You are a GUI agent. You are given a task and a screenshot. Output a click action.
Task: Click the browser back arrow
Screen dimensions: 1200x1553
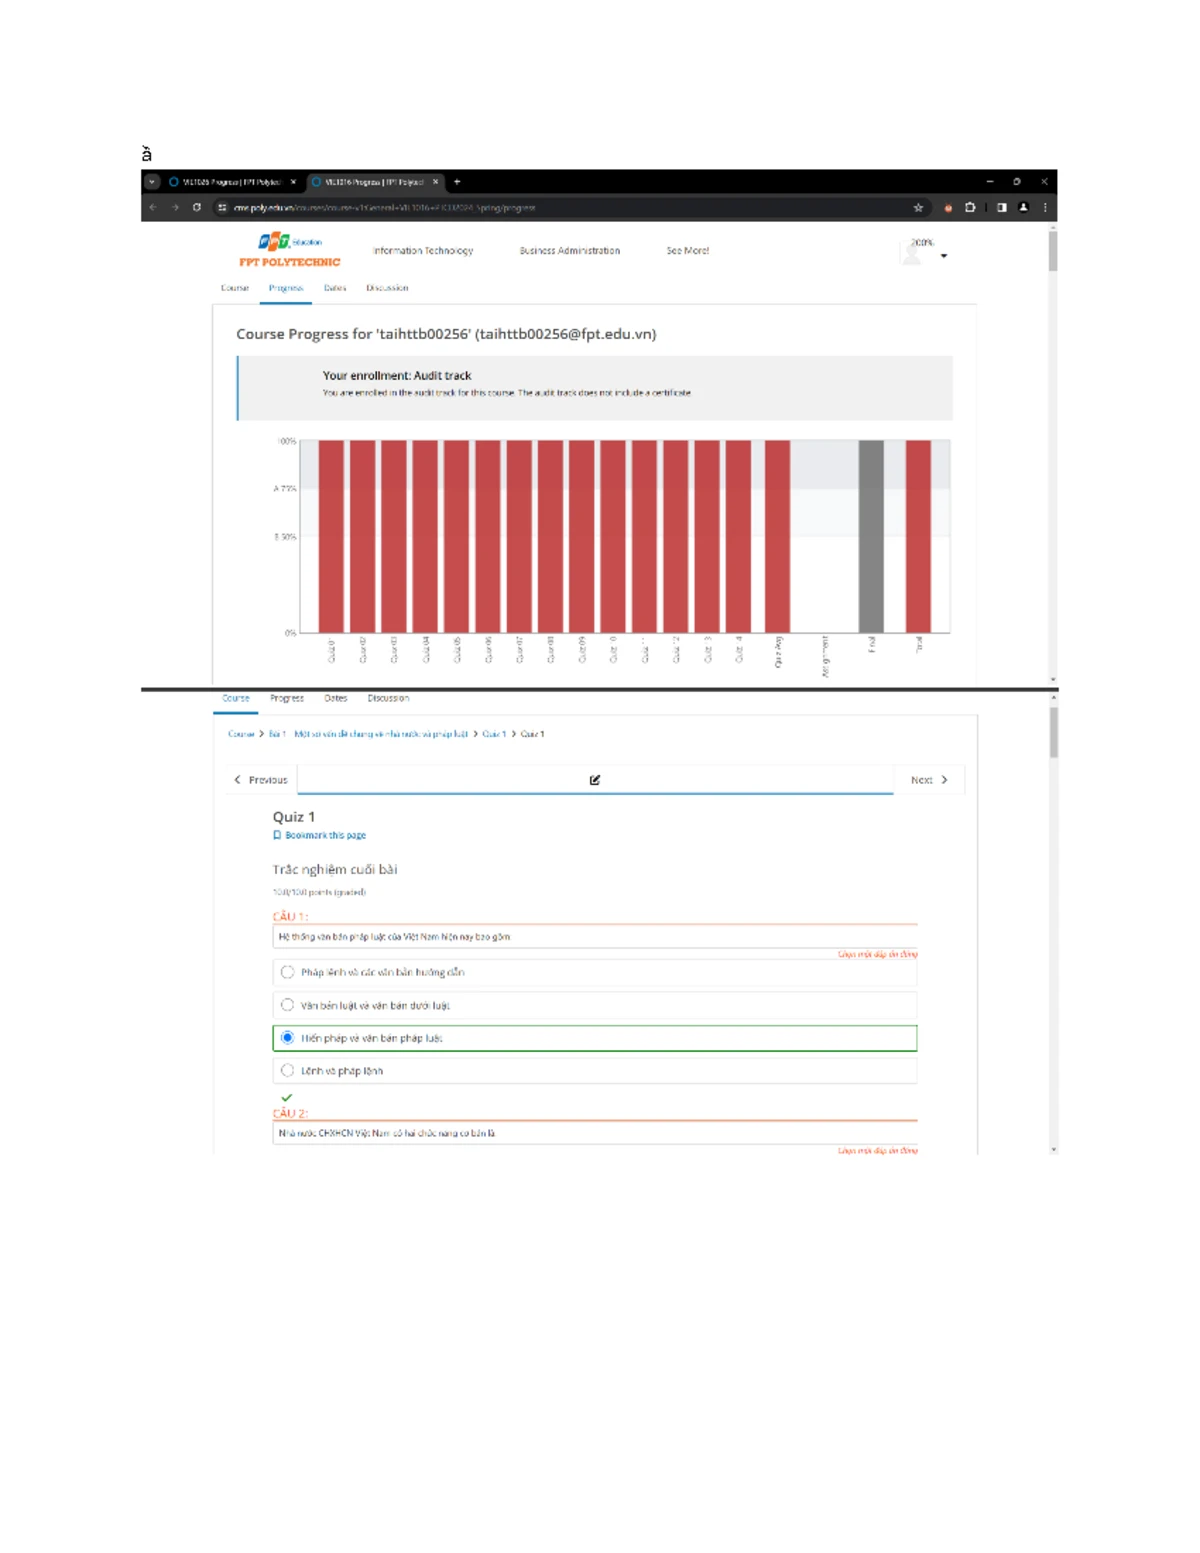[x=153, y=208]
